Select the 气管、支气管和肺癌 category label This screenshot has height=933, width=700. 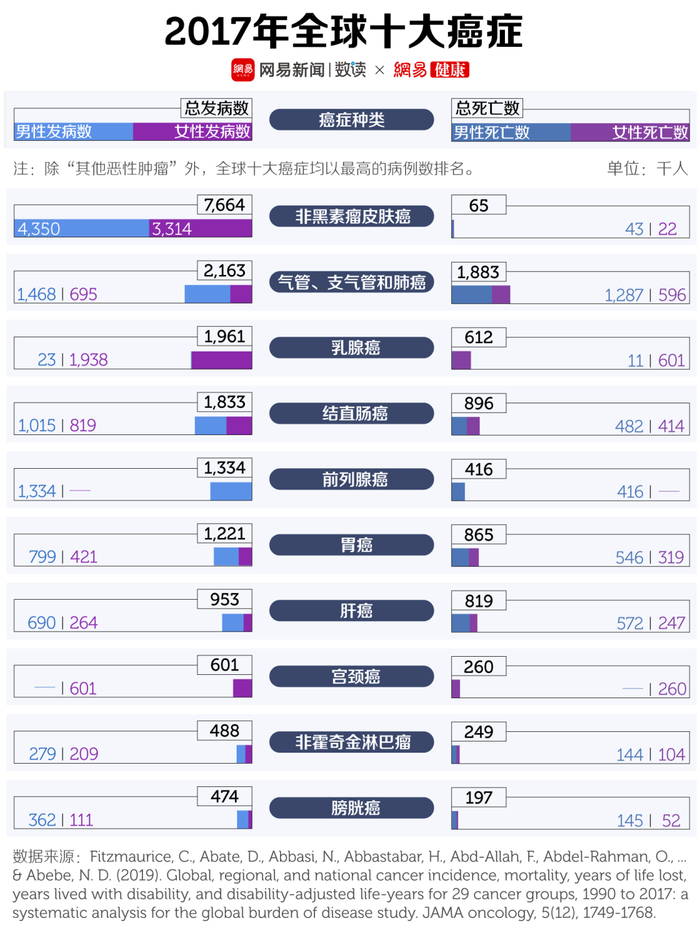point(352,282)
